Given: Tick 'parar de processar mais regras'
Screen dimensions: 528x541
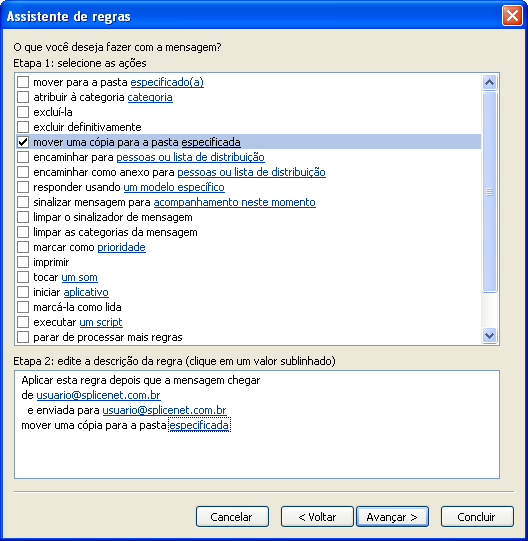Looking at the screenshot, I should pos(23,337).
